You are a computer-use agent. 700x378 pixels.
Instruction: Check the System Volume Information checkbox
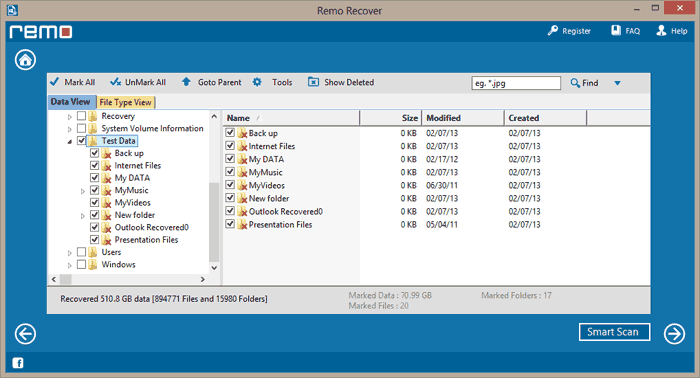click(81, 128)
